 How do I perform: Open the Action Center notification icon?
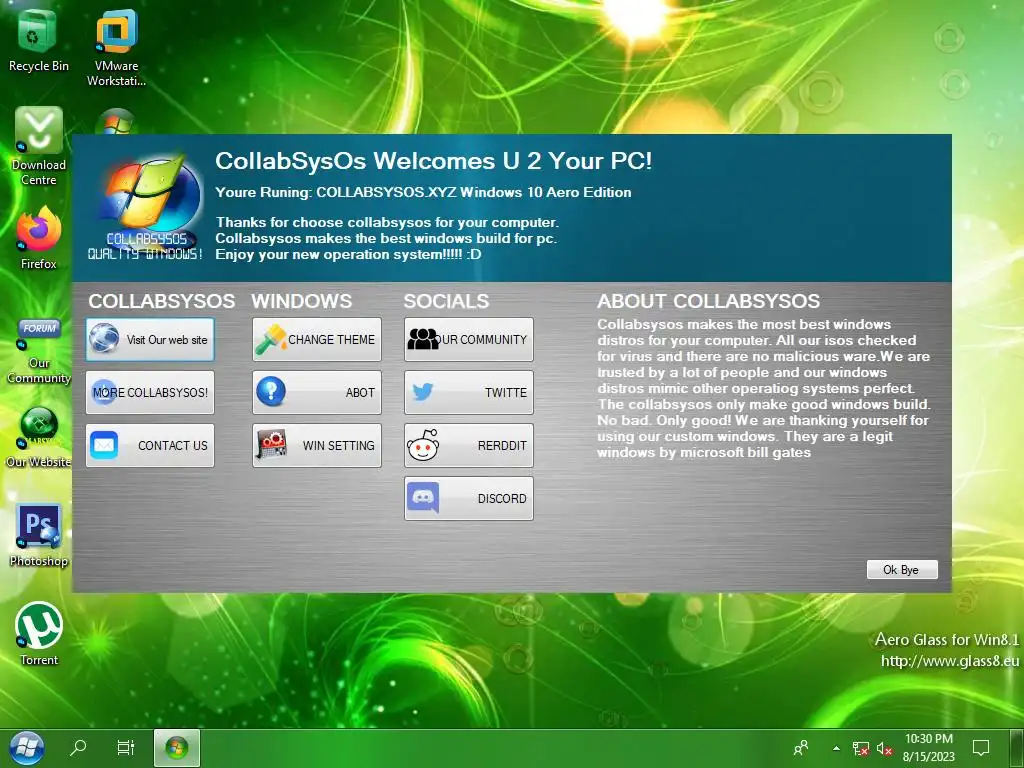coord(981,748)
